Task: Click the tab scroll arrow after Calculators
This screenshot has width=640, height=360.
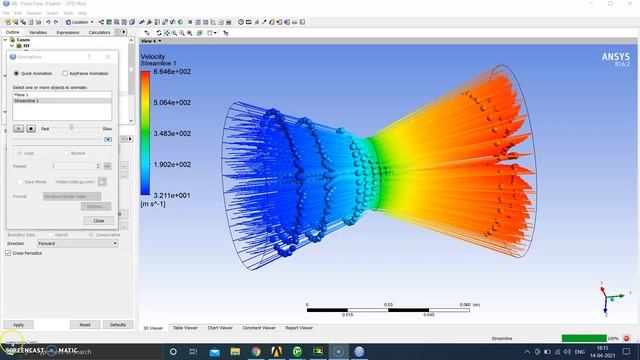Action: click(x=124, y=32)
